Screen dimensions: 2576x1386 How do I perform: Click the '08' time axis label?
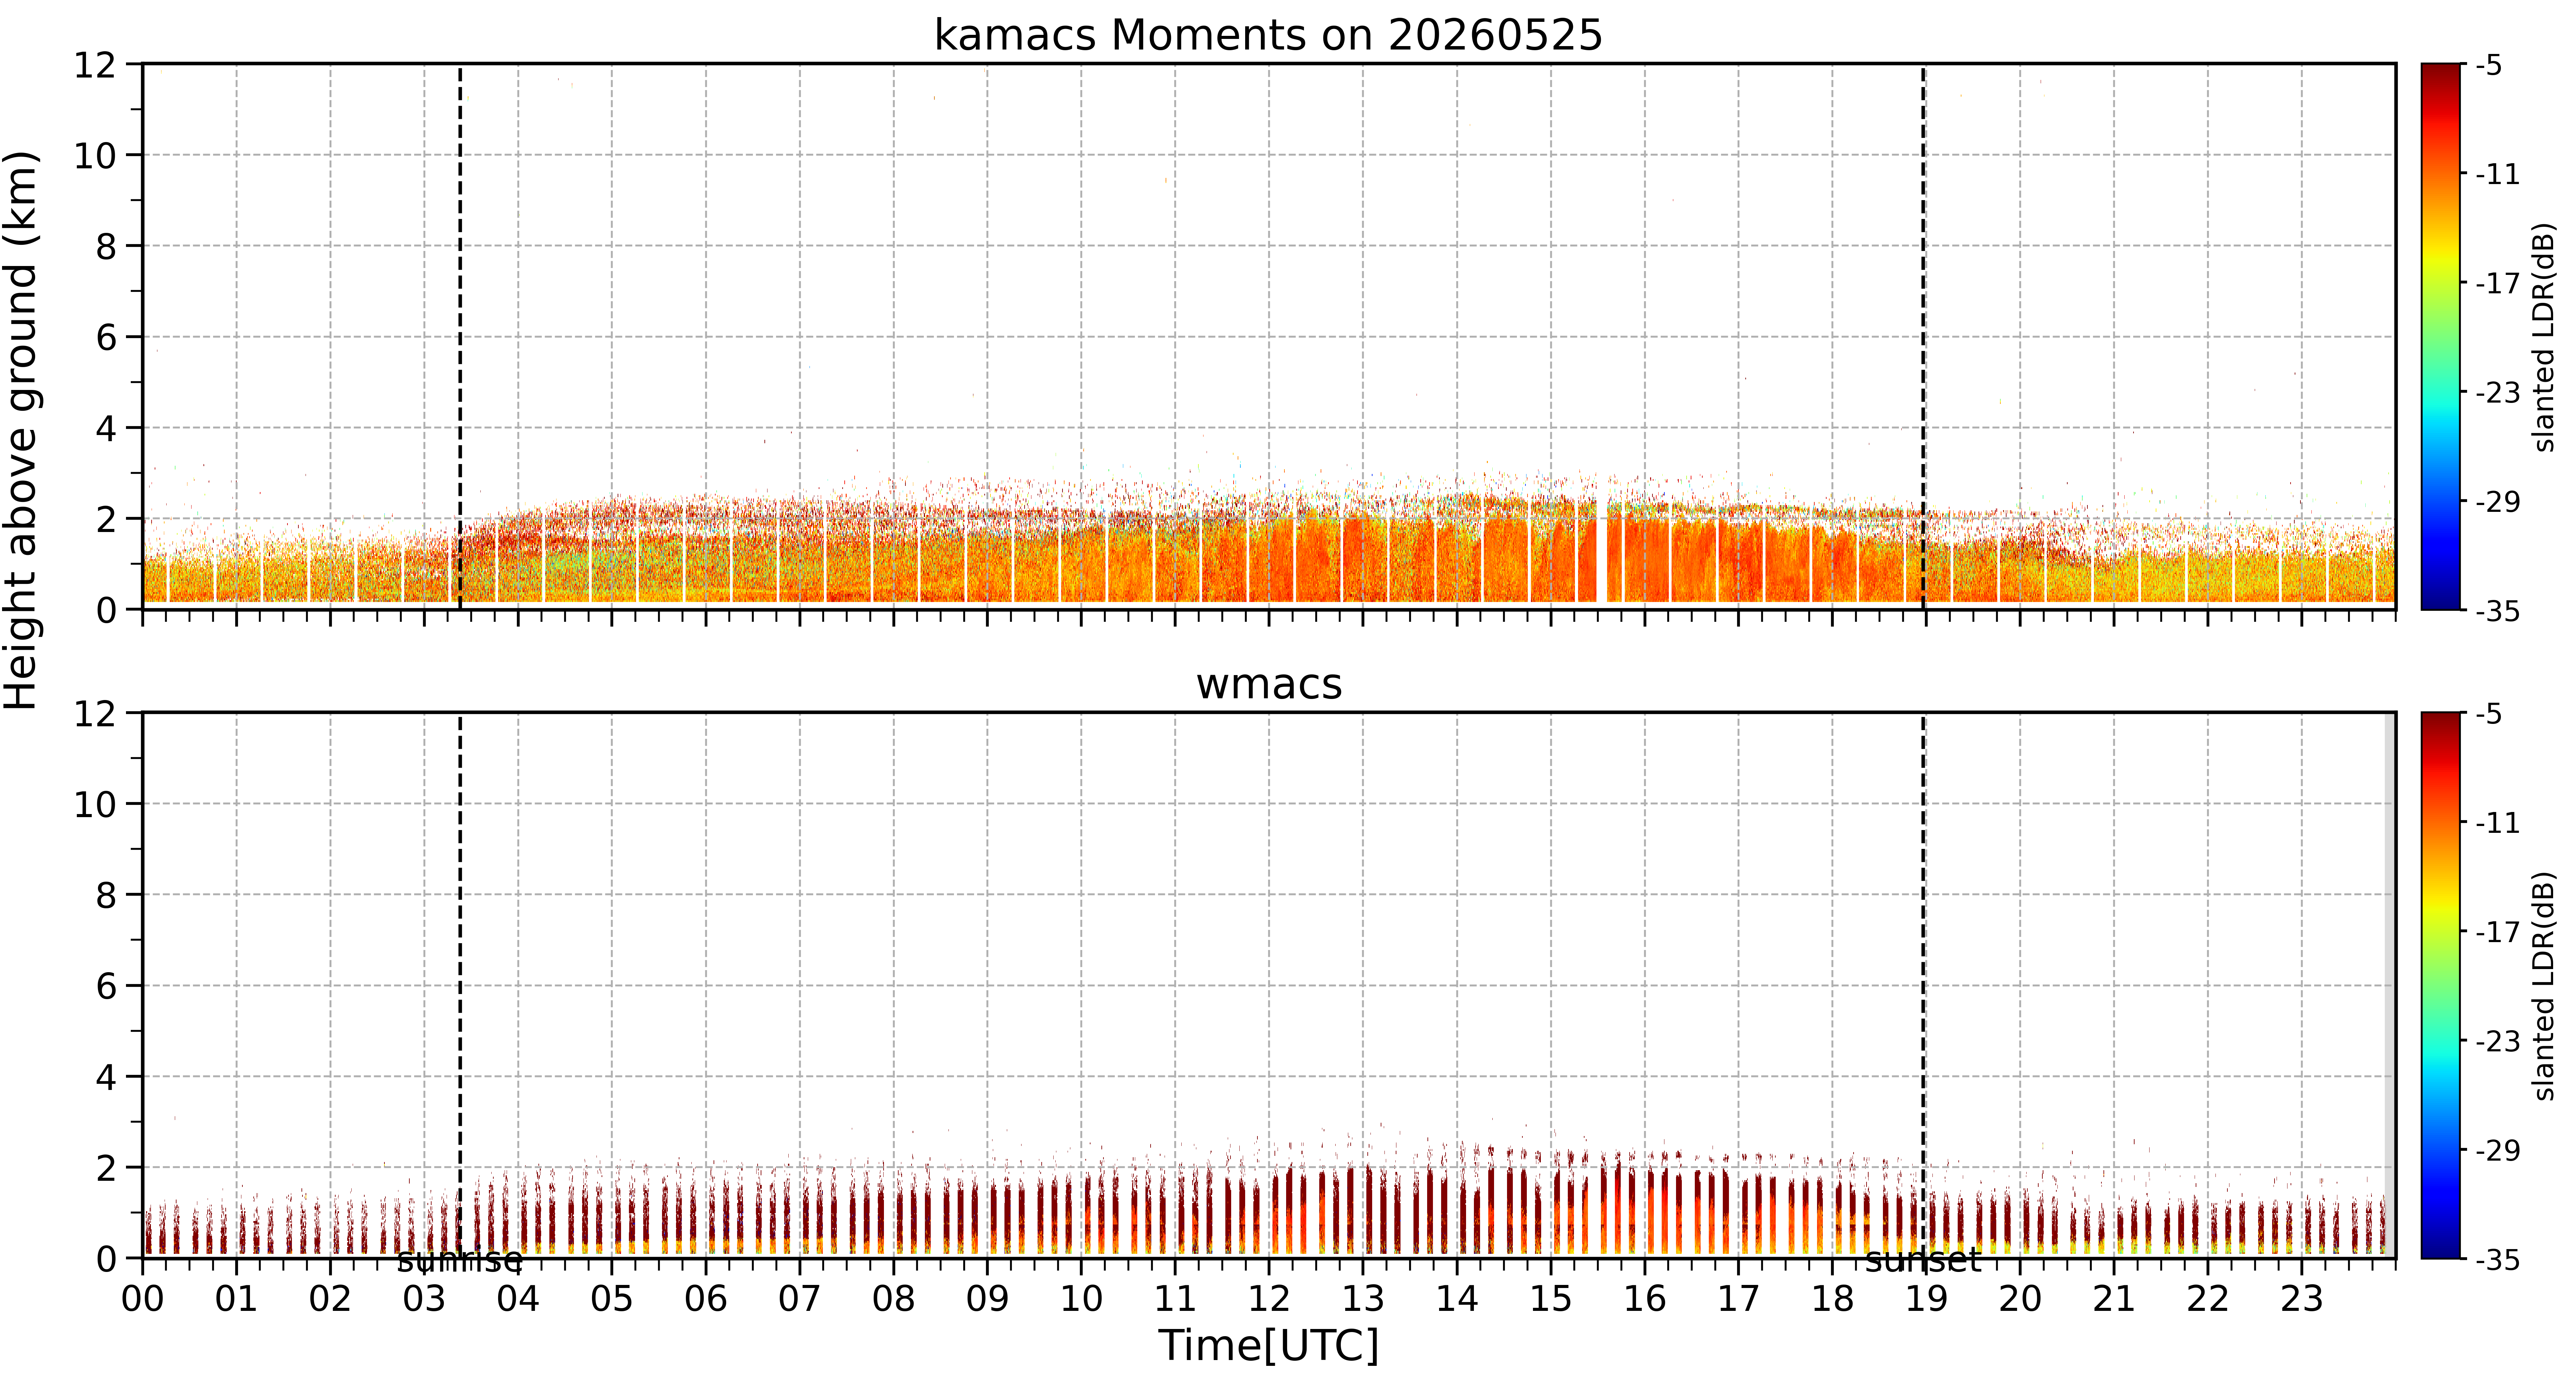click(x=894, y=1299)
